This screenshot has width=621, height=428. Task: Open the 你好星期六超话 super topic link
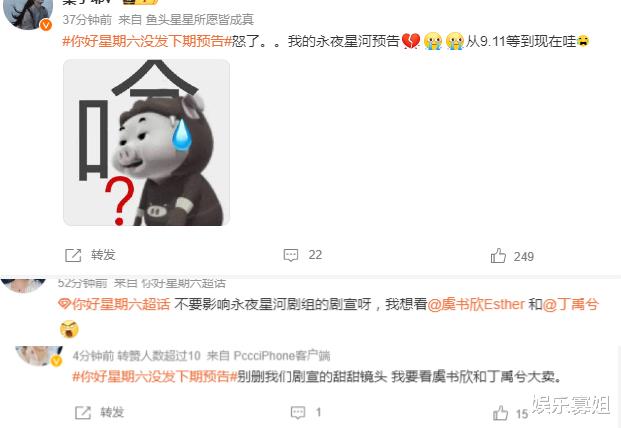[121, 304]
